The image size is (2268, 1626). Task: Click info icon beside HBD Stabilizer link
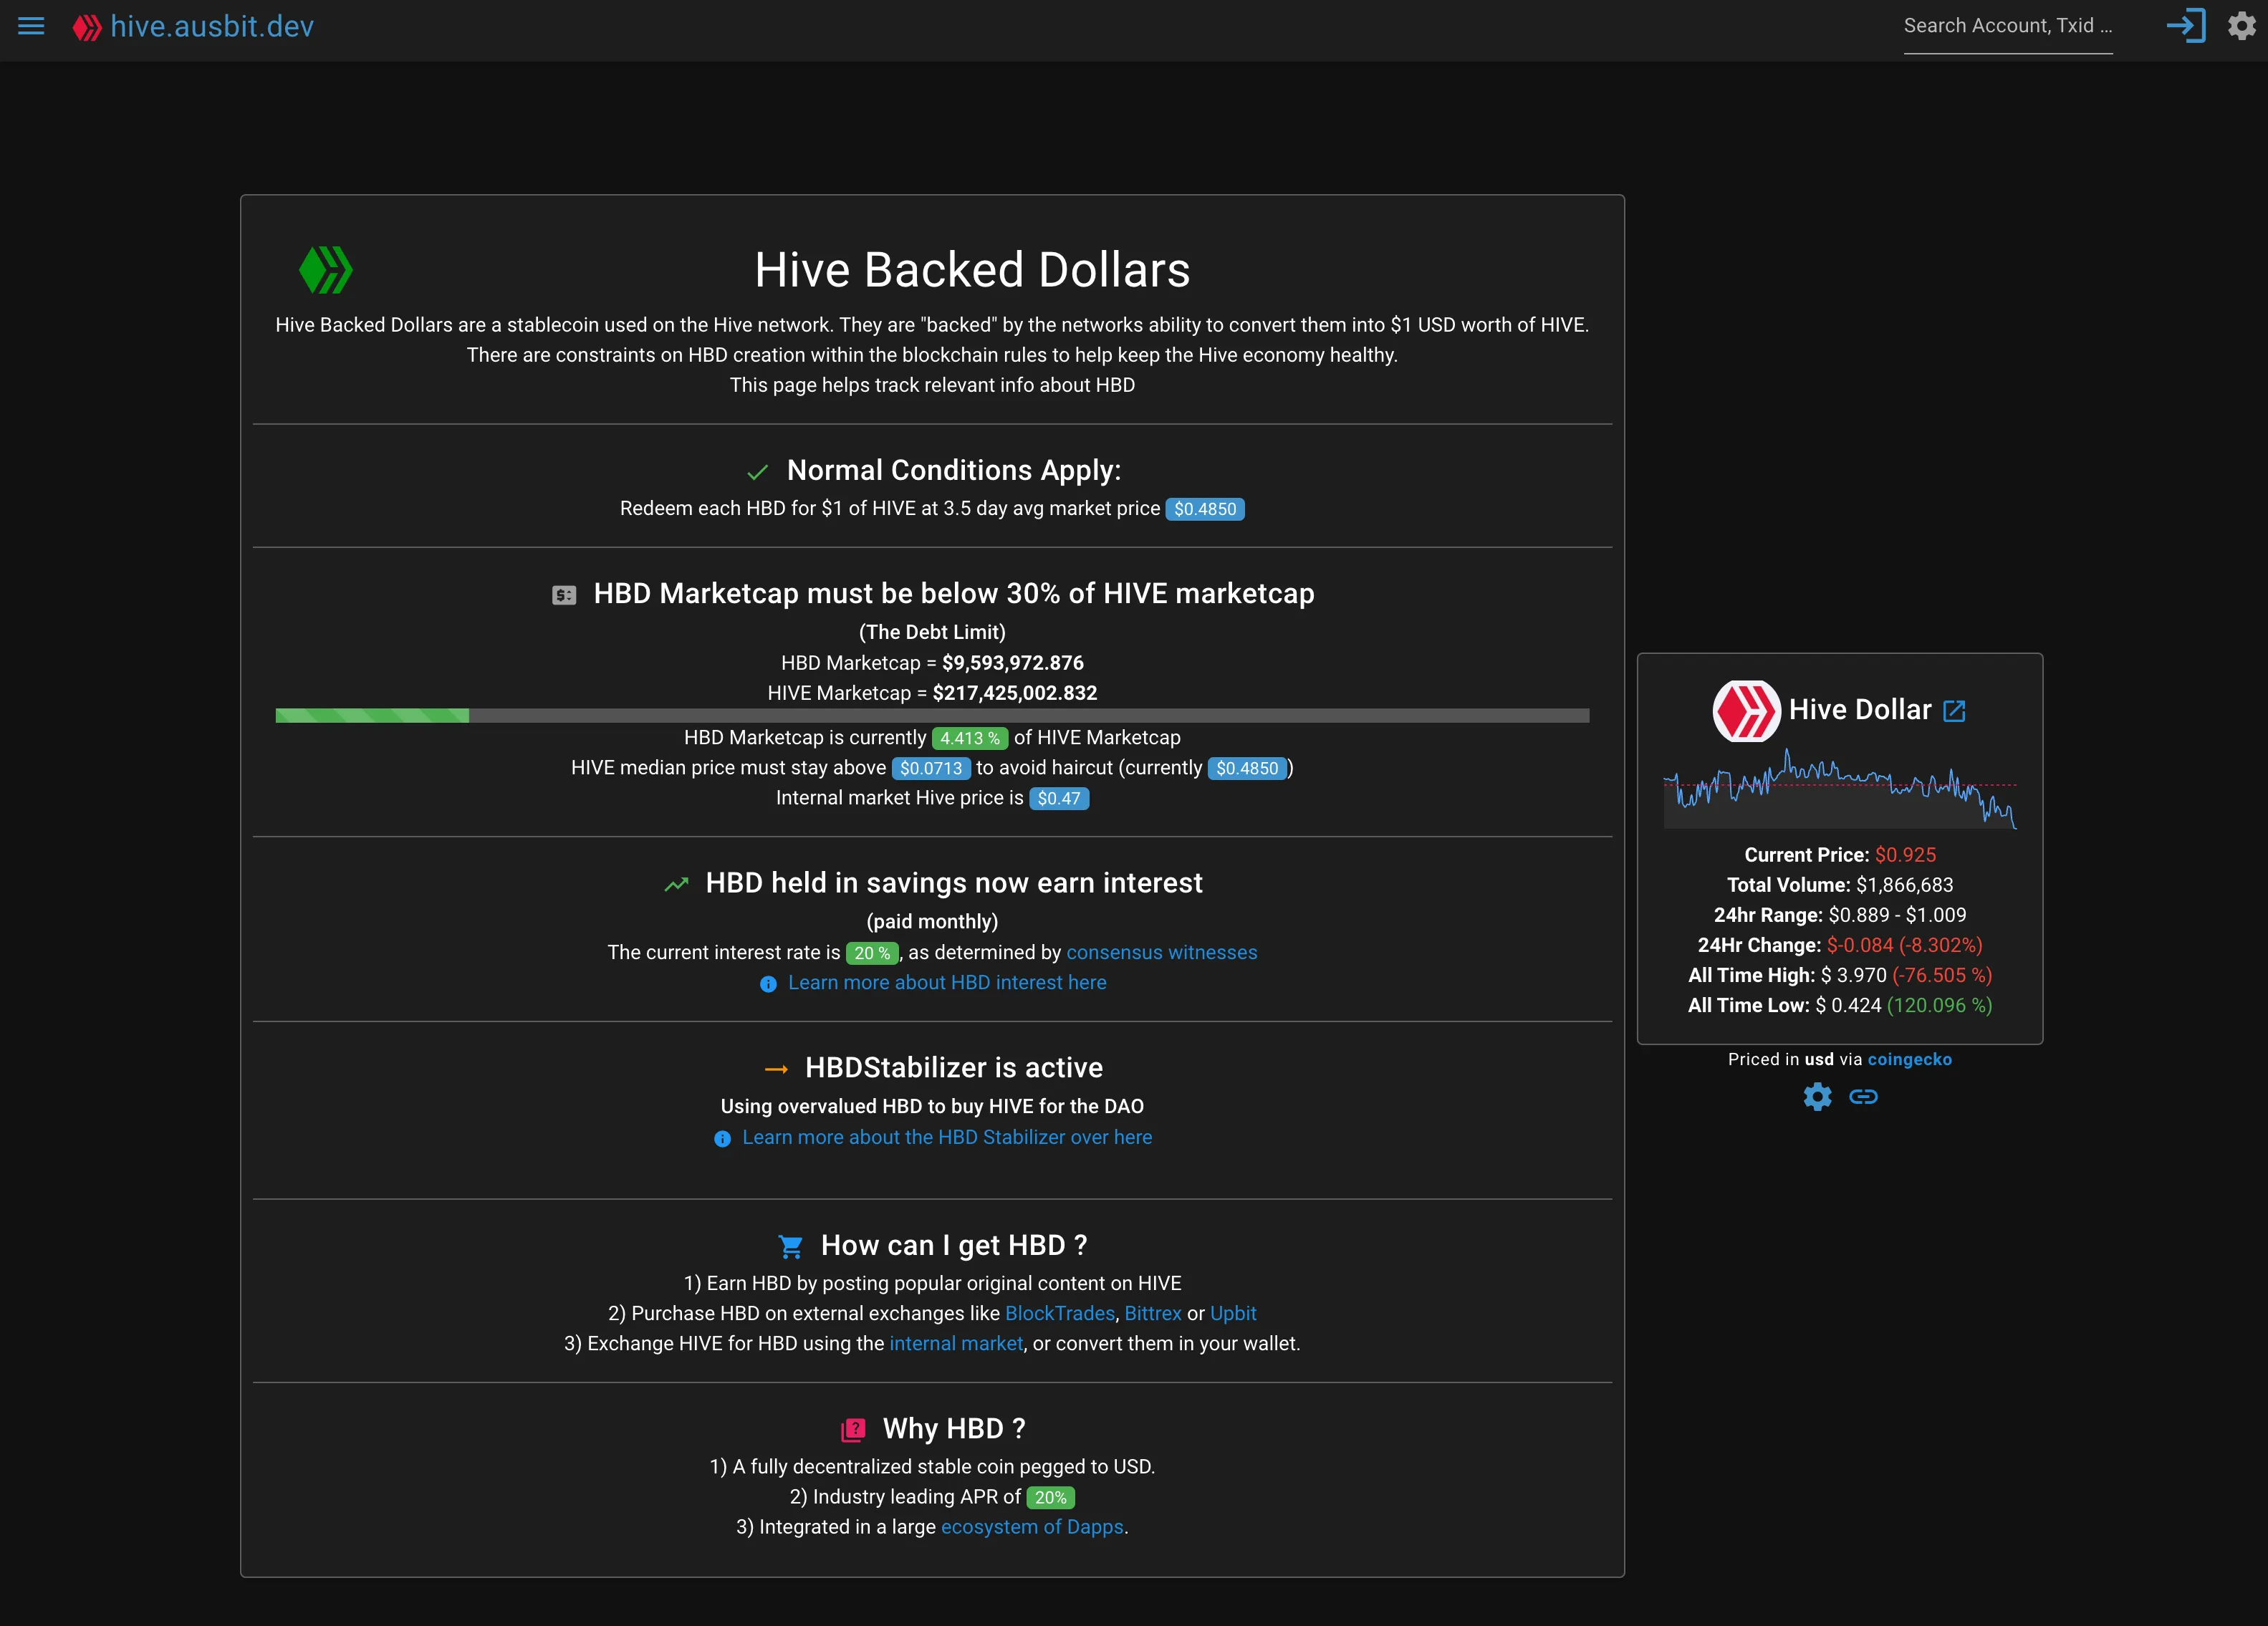[722, 1139]
